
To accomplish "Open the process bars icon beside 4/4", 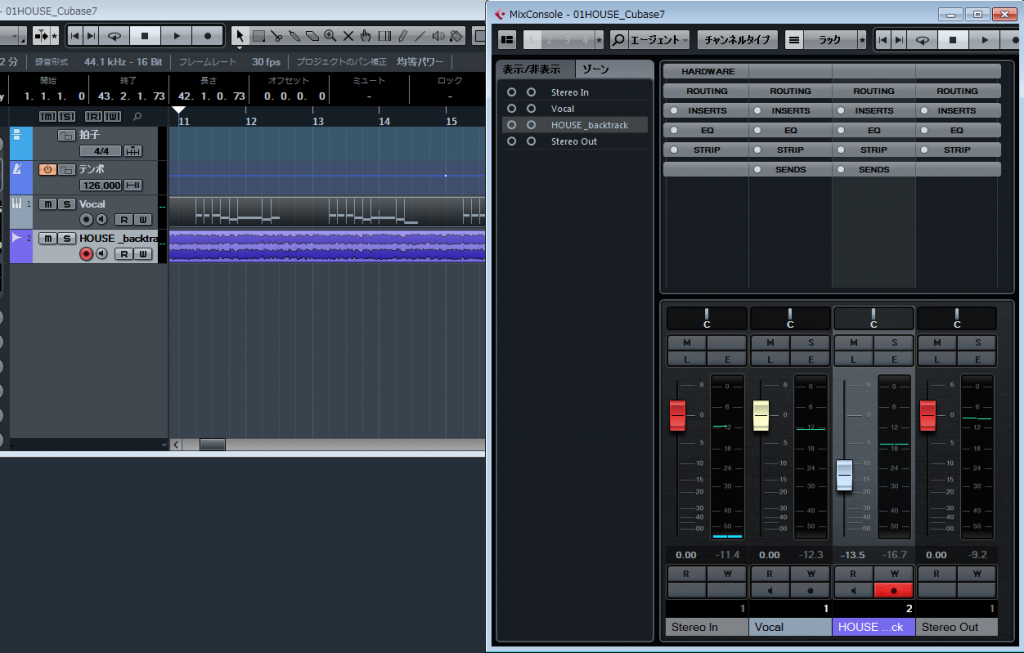I will (133, 151).
